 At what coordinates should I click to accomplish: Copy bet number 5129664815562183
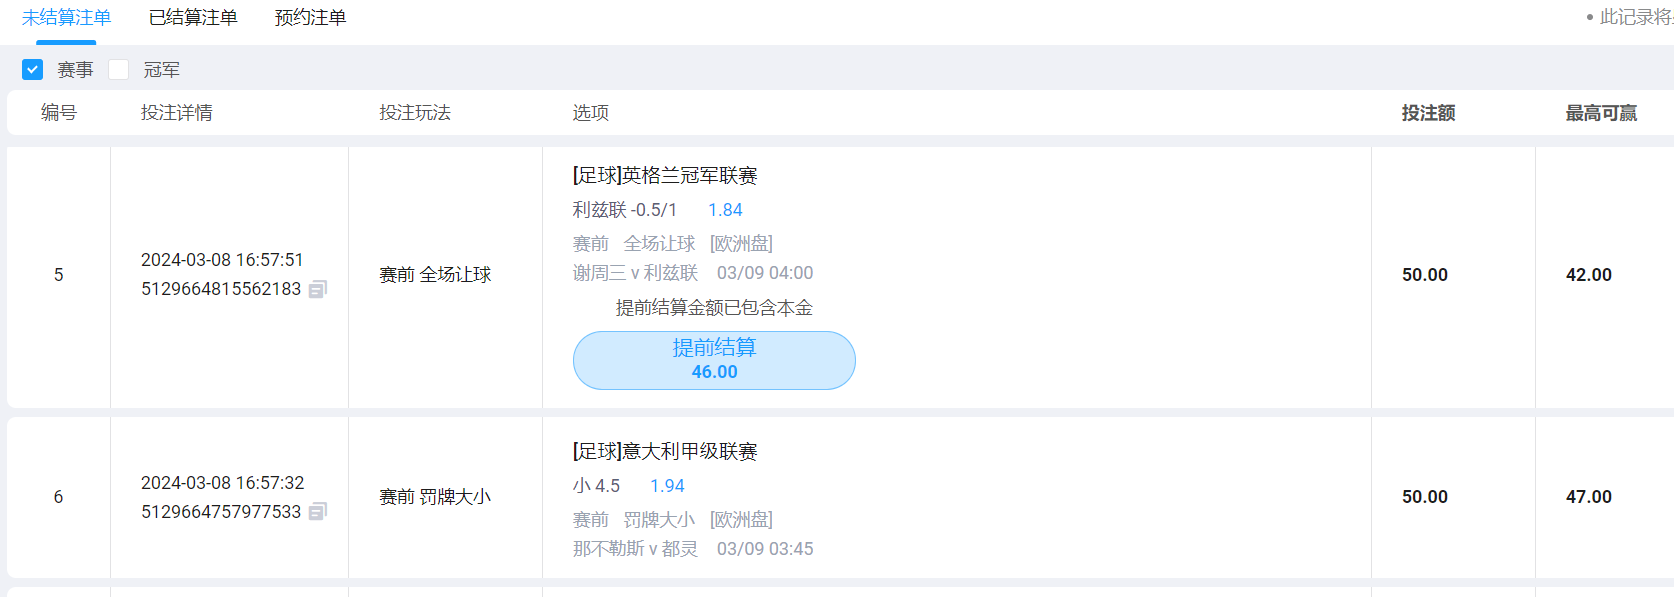(x=318, y=289)
